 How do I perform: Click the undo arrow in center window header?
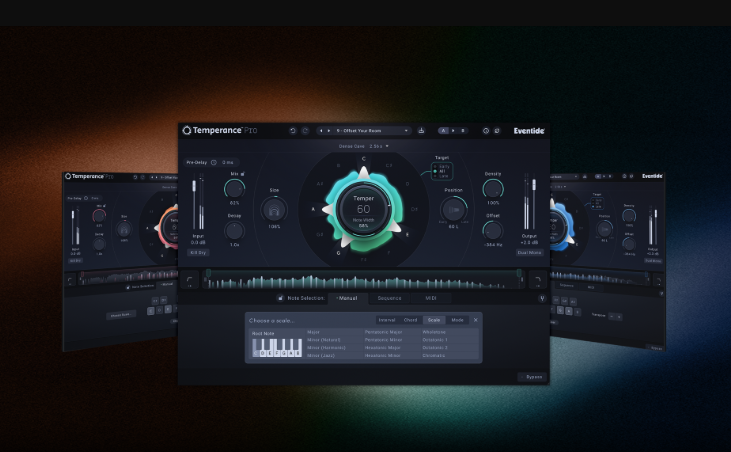coord(293,131)
